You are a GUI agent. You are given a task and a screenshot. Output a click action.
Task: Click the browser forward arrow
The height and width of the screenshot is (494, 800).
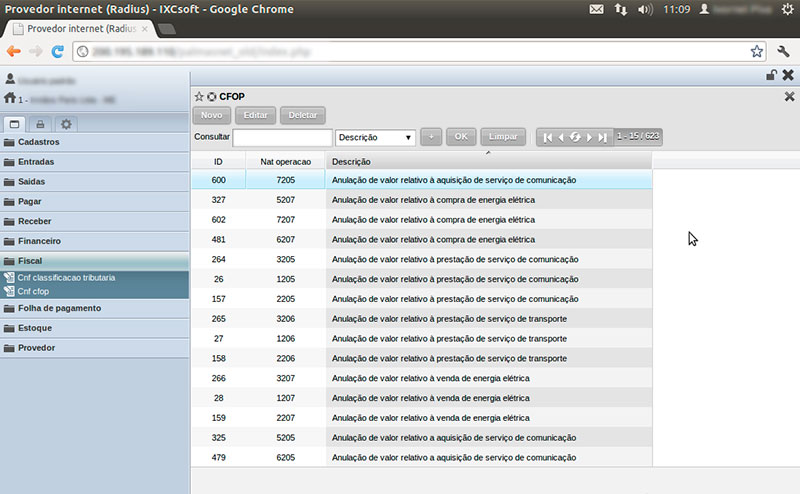36,51
